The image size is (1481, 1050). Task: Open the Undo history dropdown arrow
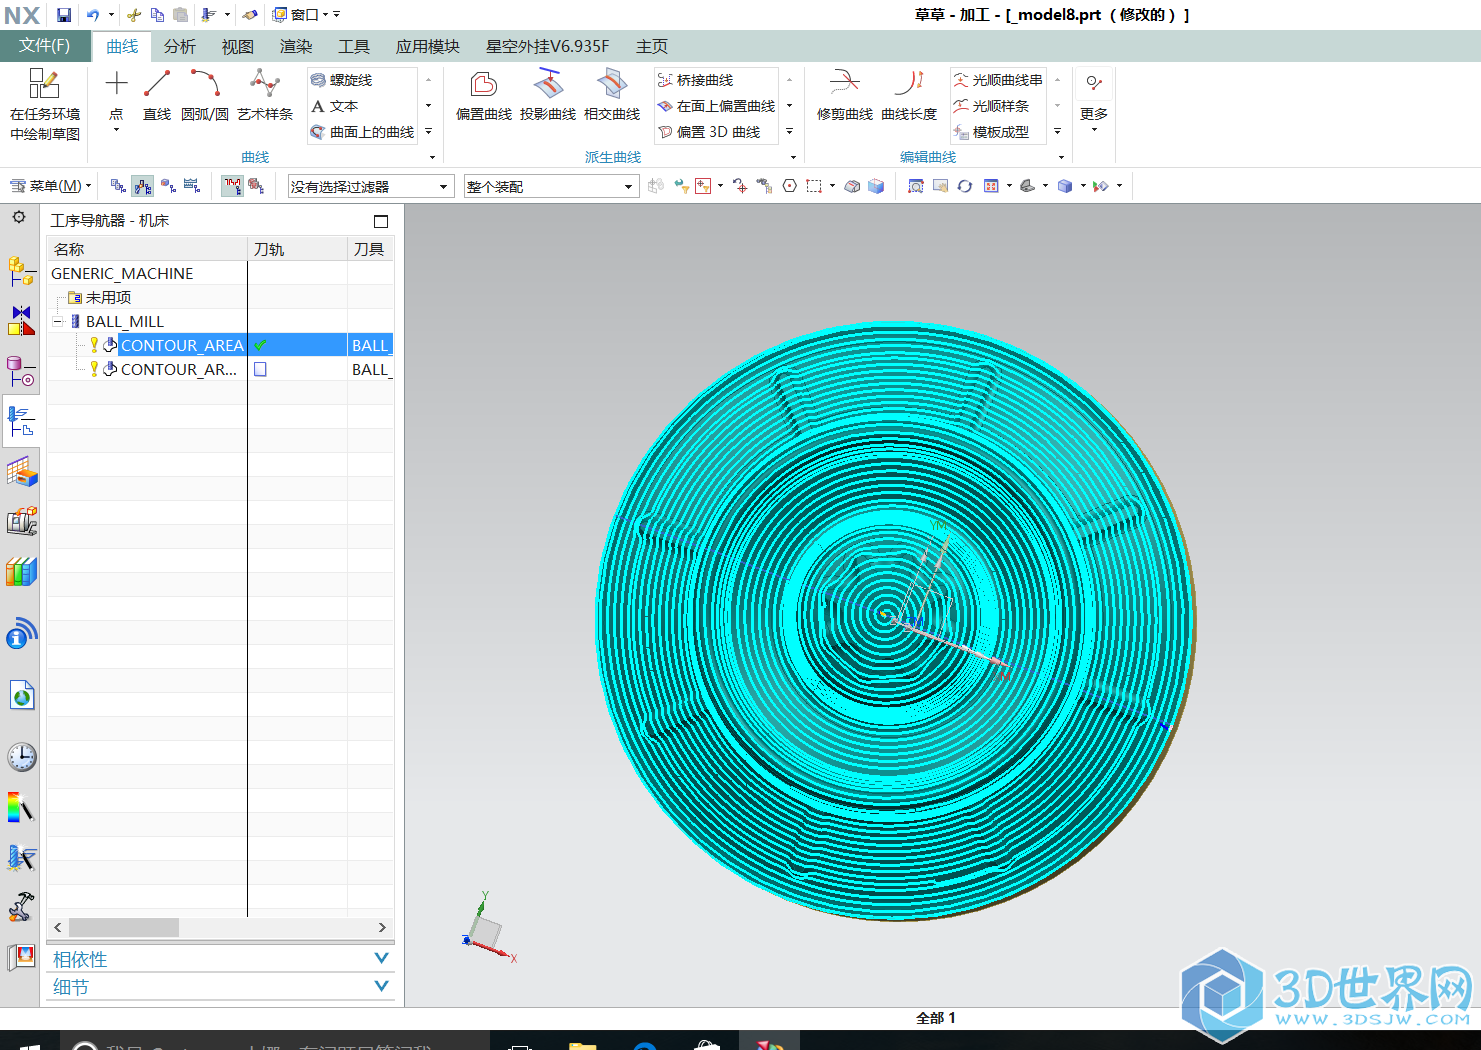coord(111,15)
